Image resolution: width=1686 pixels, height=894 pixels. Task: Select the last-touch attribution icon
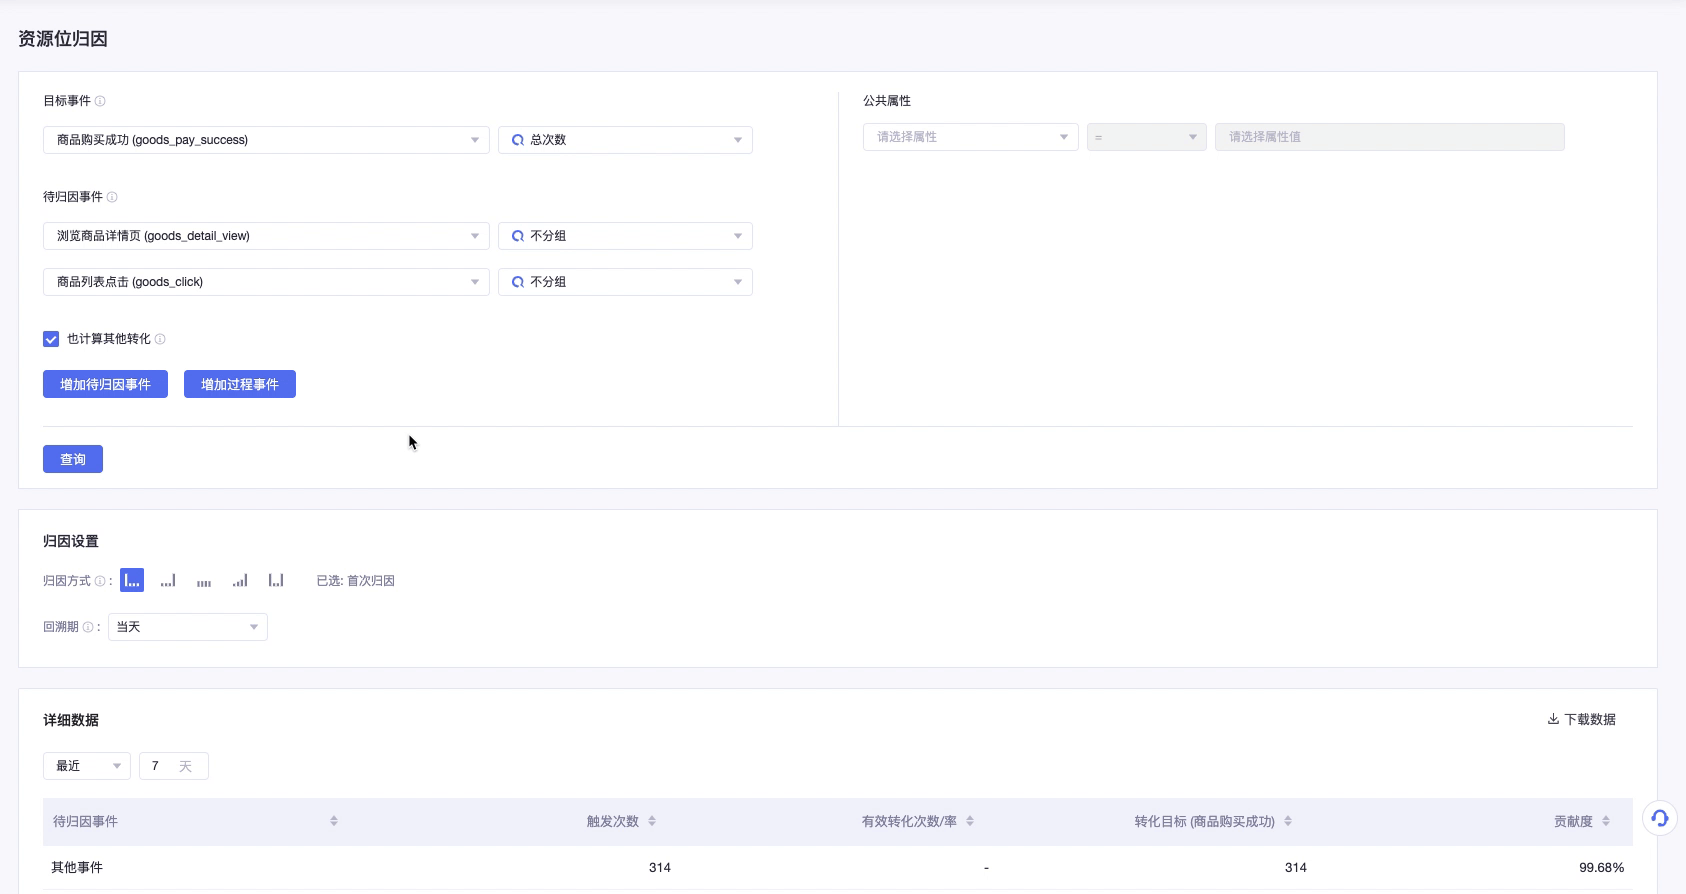pyautogui.click(x=168, y=580)
